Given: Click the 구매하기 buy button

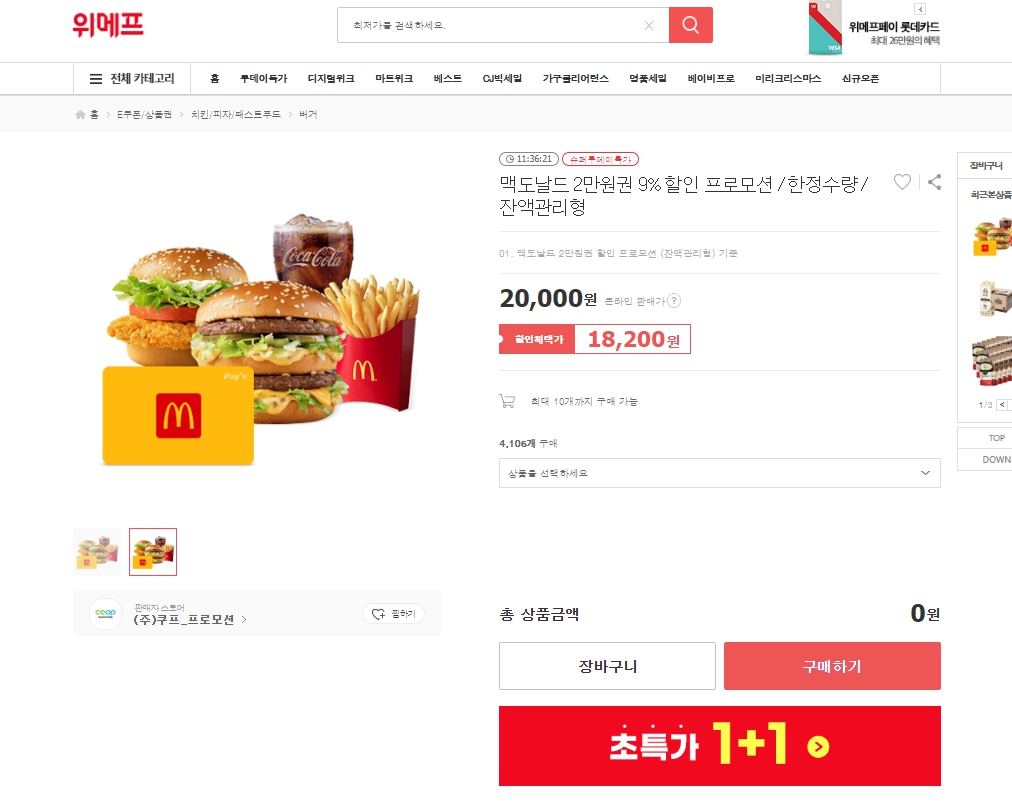Looking at the screenshot, I should click(832, 666).
